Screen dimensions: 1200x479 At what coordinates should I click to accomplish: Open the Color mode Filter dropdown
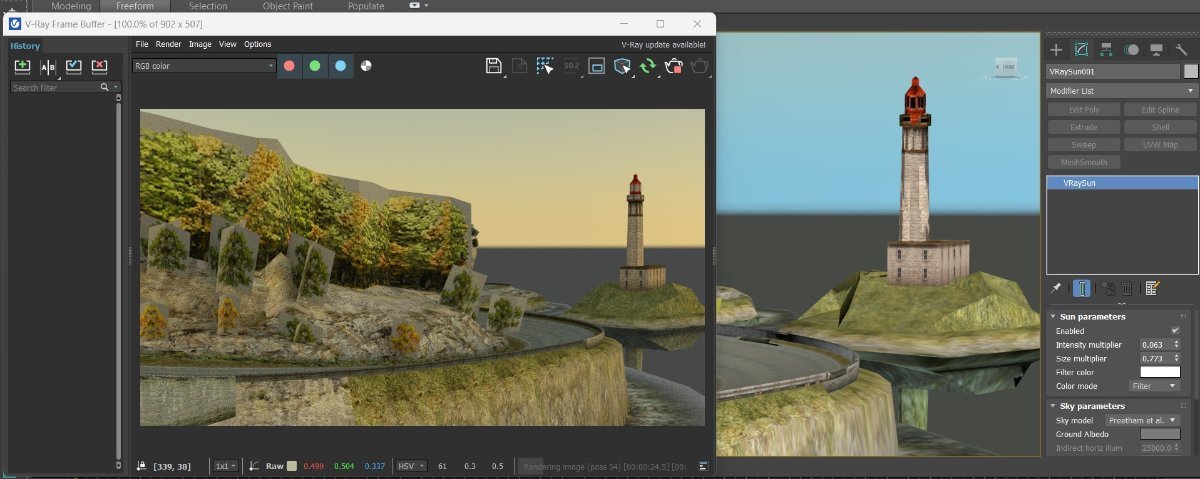[1154, 386]
